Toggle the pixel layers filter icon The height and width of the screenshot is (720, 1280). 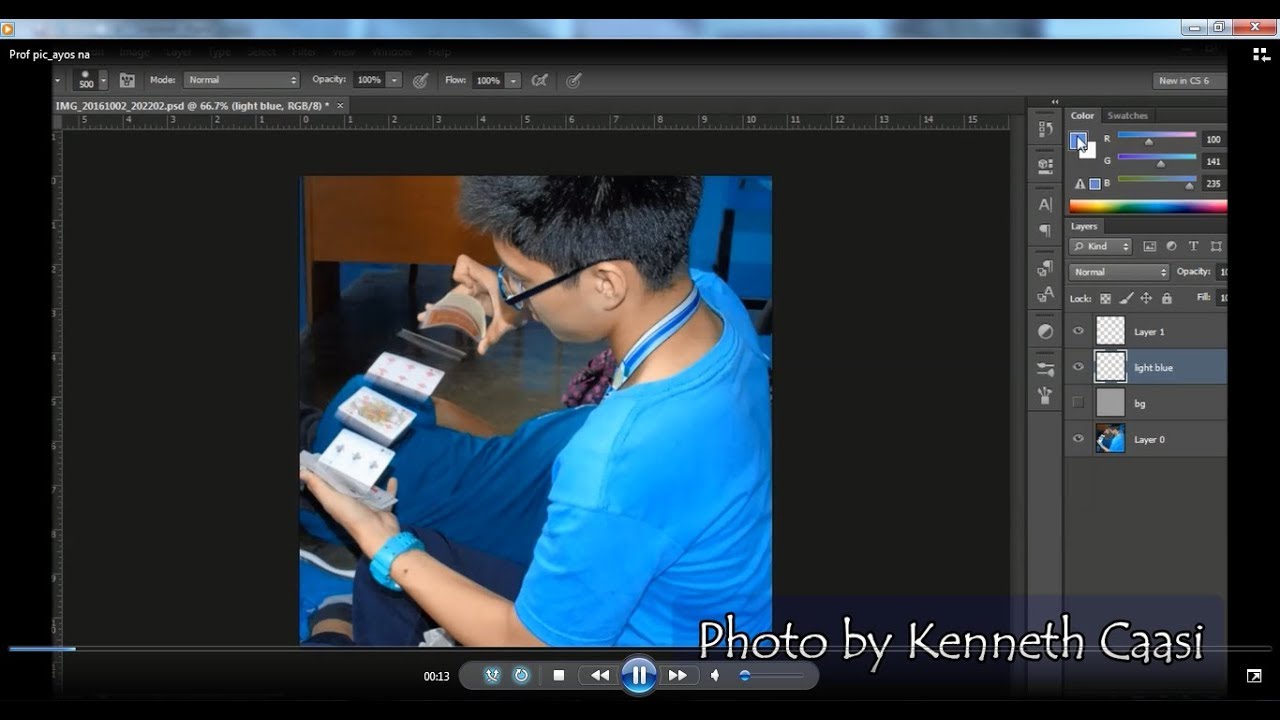point(1149,246)
